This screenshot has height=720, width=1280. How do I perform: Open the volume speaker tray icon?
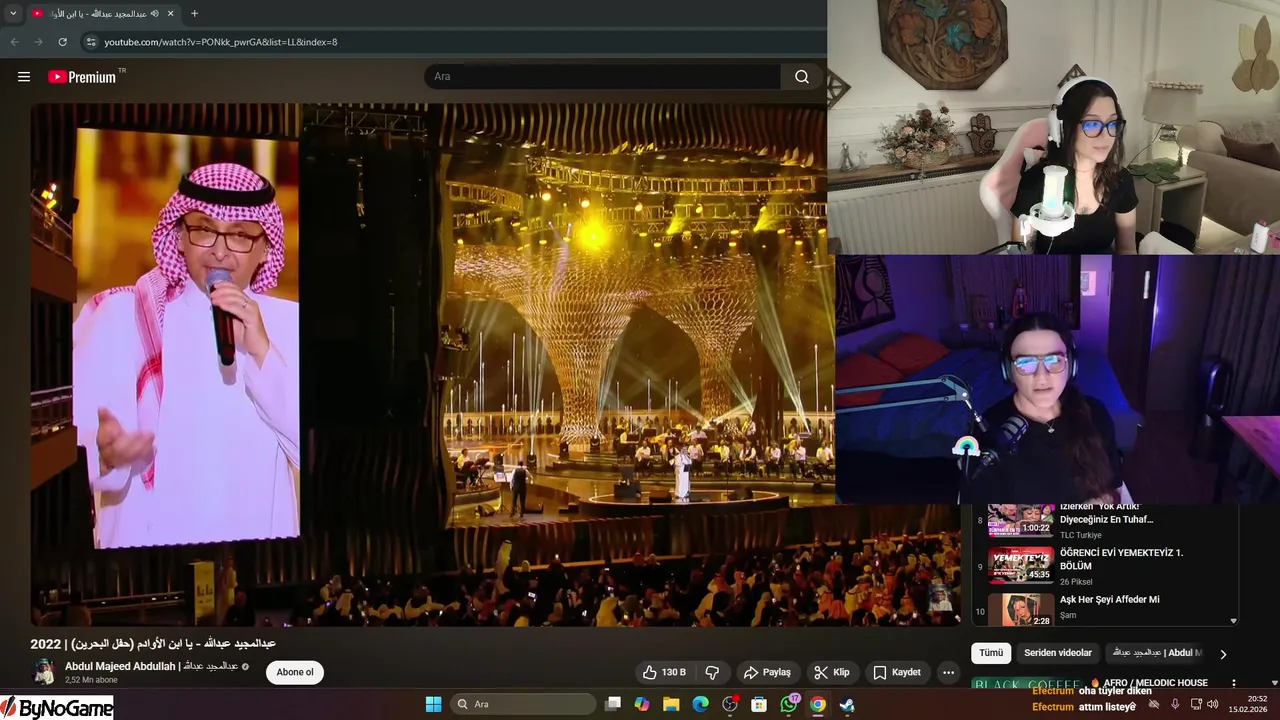pyautogui.click(x=1212, y=704)
